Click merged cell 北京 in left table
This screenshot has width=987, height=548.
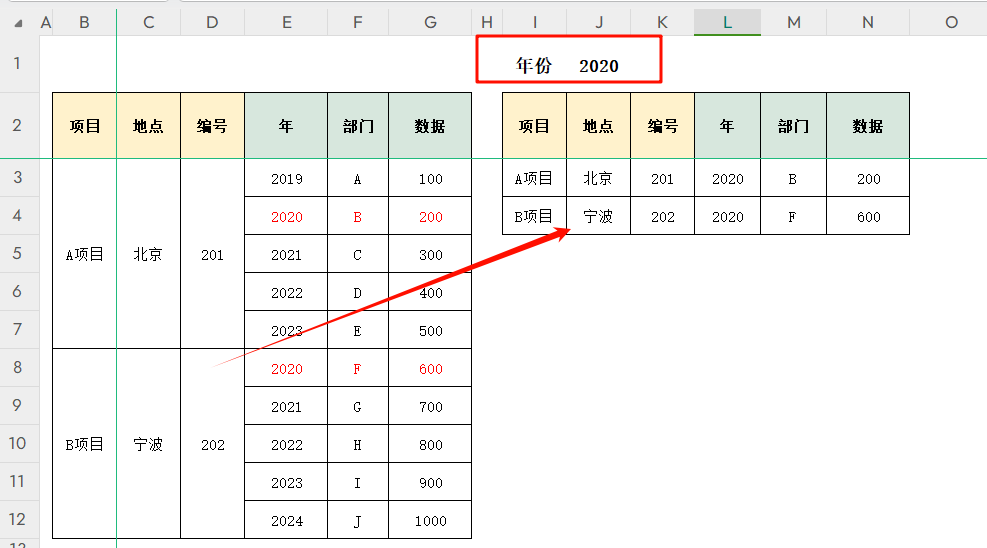tap(149, 254)
